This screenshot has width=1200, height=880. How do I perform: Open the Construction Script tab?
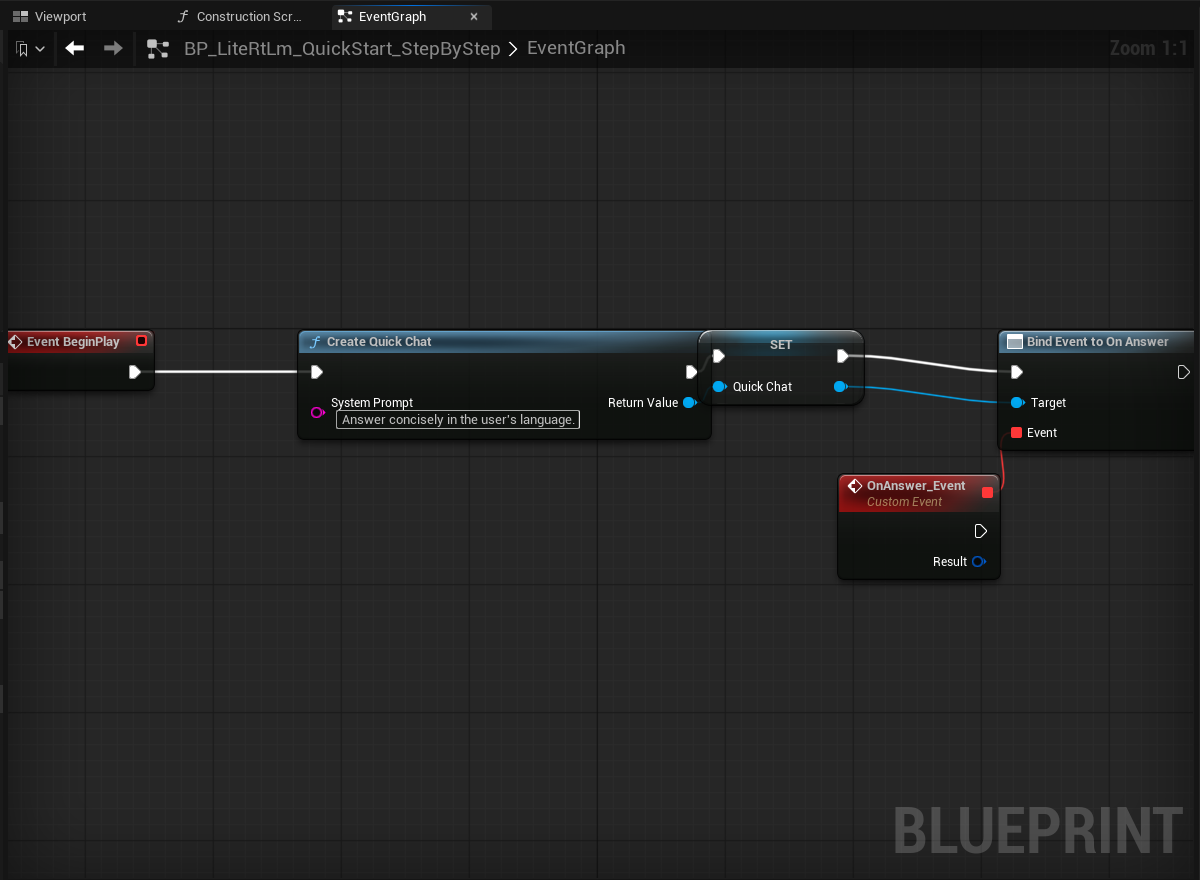point(240,16)
